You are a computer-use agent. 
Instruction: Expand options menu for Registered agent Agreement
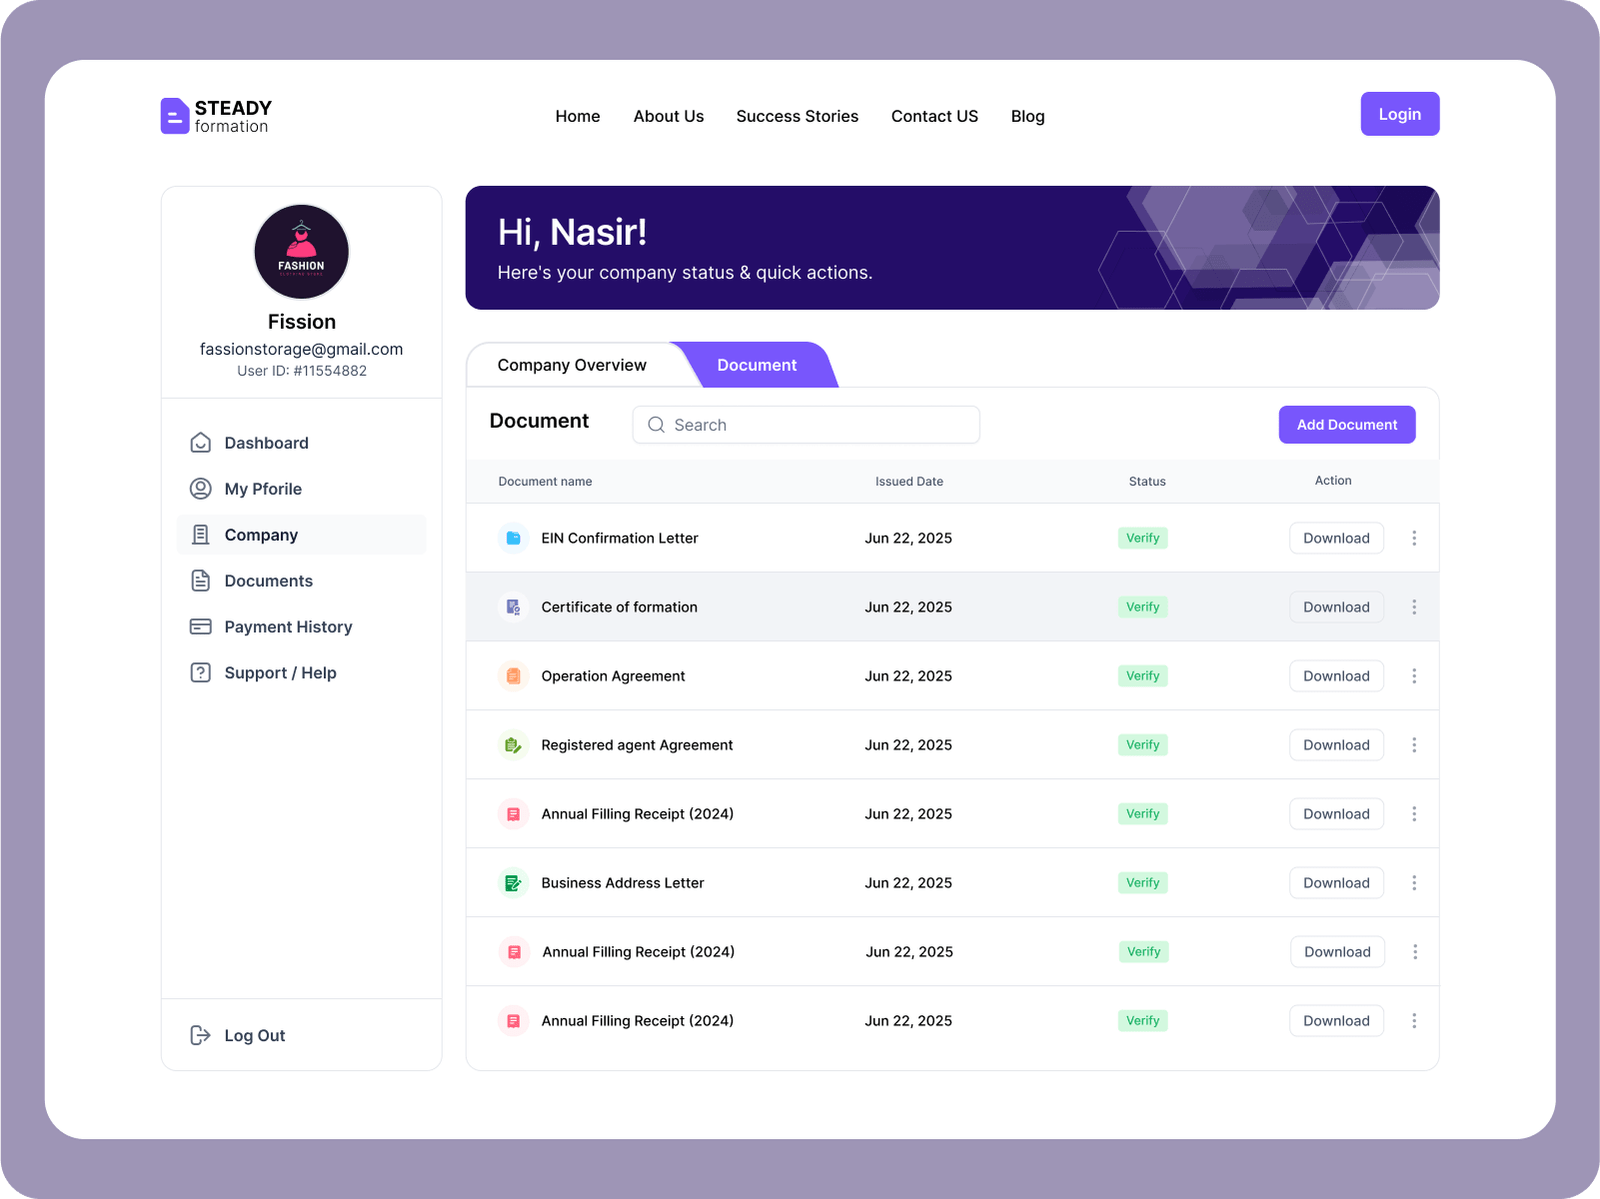pyautogui.click(x=1414, y=745)
